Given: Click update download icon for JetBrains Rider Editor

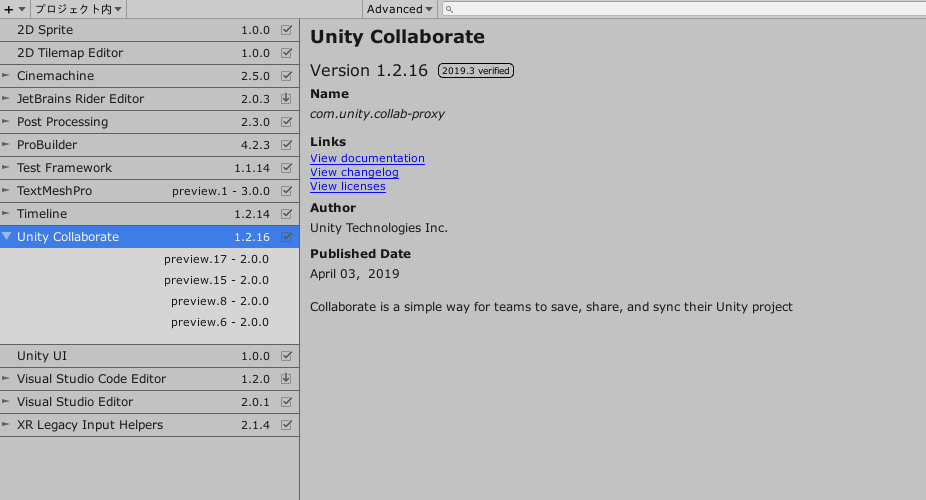Looking at the screenshot, I should pyautogui.click(x=286, y=99).
